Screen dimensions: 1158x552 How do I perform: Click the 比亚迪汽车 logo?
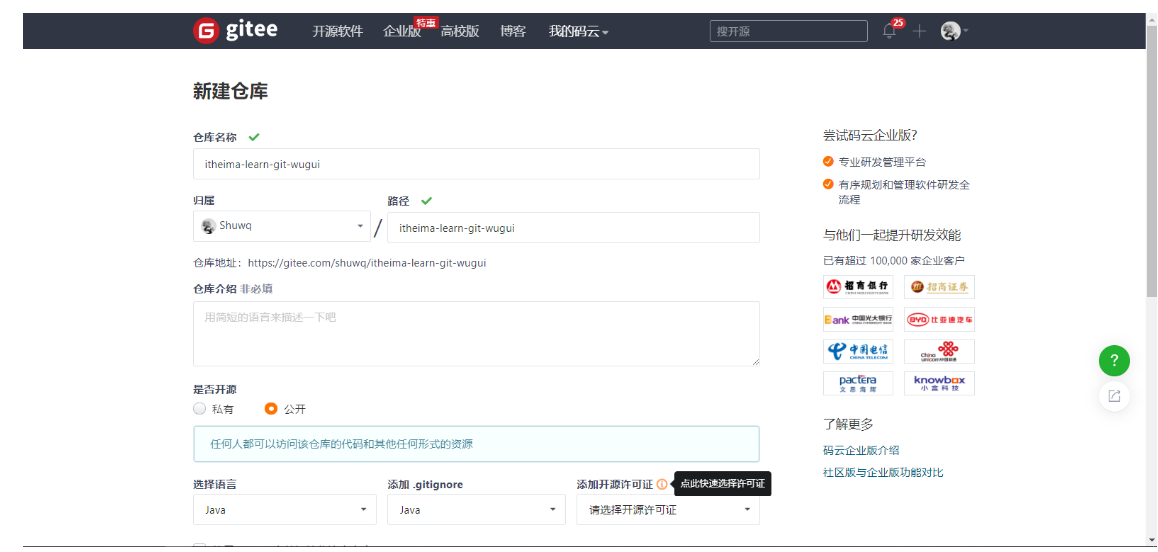[x=939, y=319]
